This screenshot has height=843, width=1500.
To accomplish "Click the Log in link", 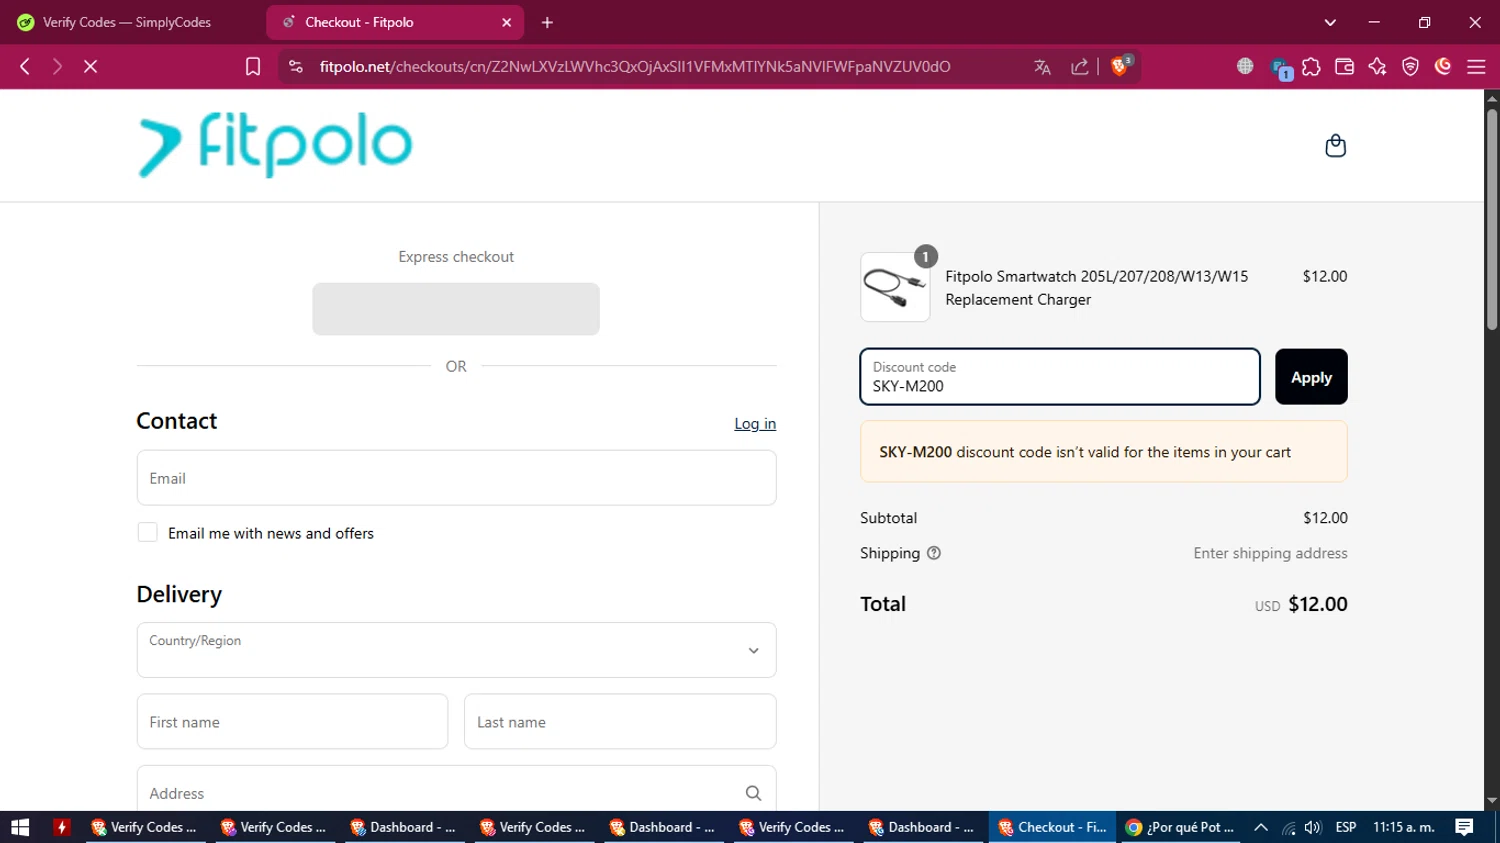I will 755,424.
